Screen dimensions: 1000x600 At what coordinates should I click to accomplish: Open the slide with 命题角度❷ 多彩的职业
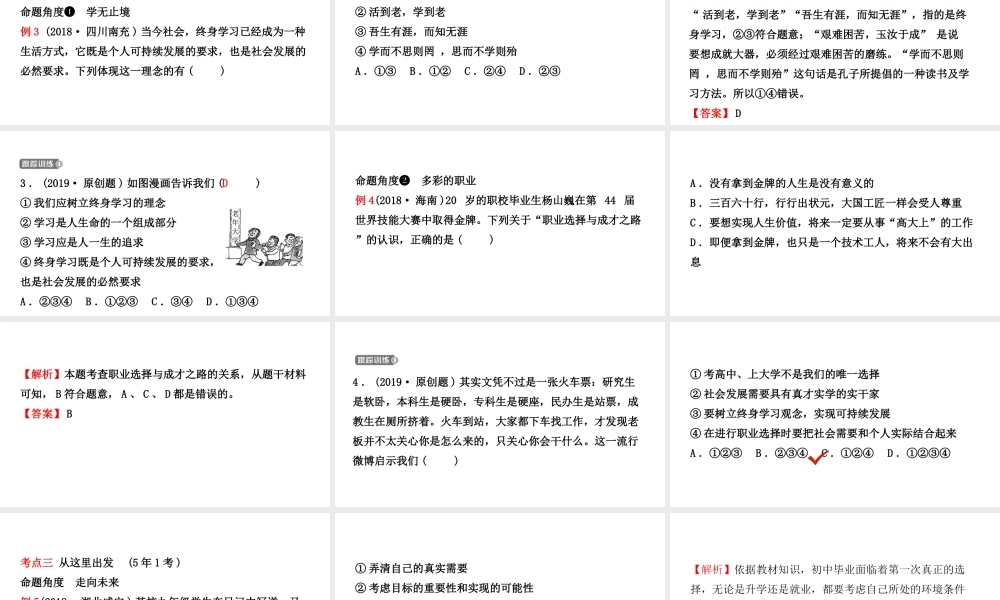(500, 223)
